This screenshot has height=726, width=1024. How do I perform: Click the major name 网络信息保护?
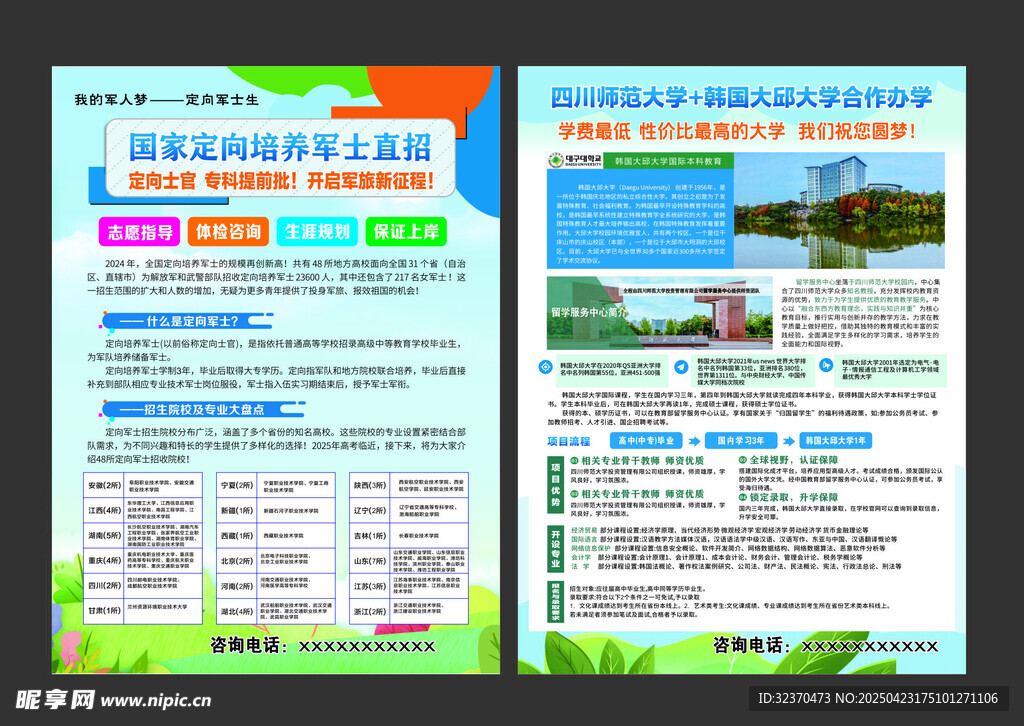coord(591,548)
